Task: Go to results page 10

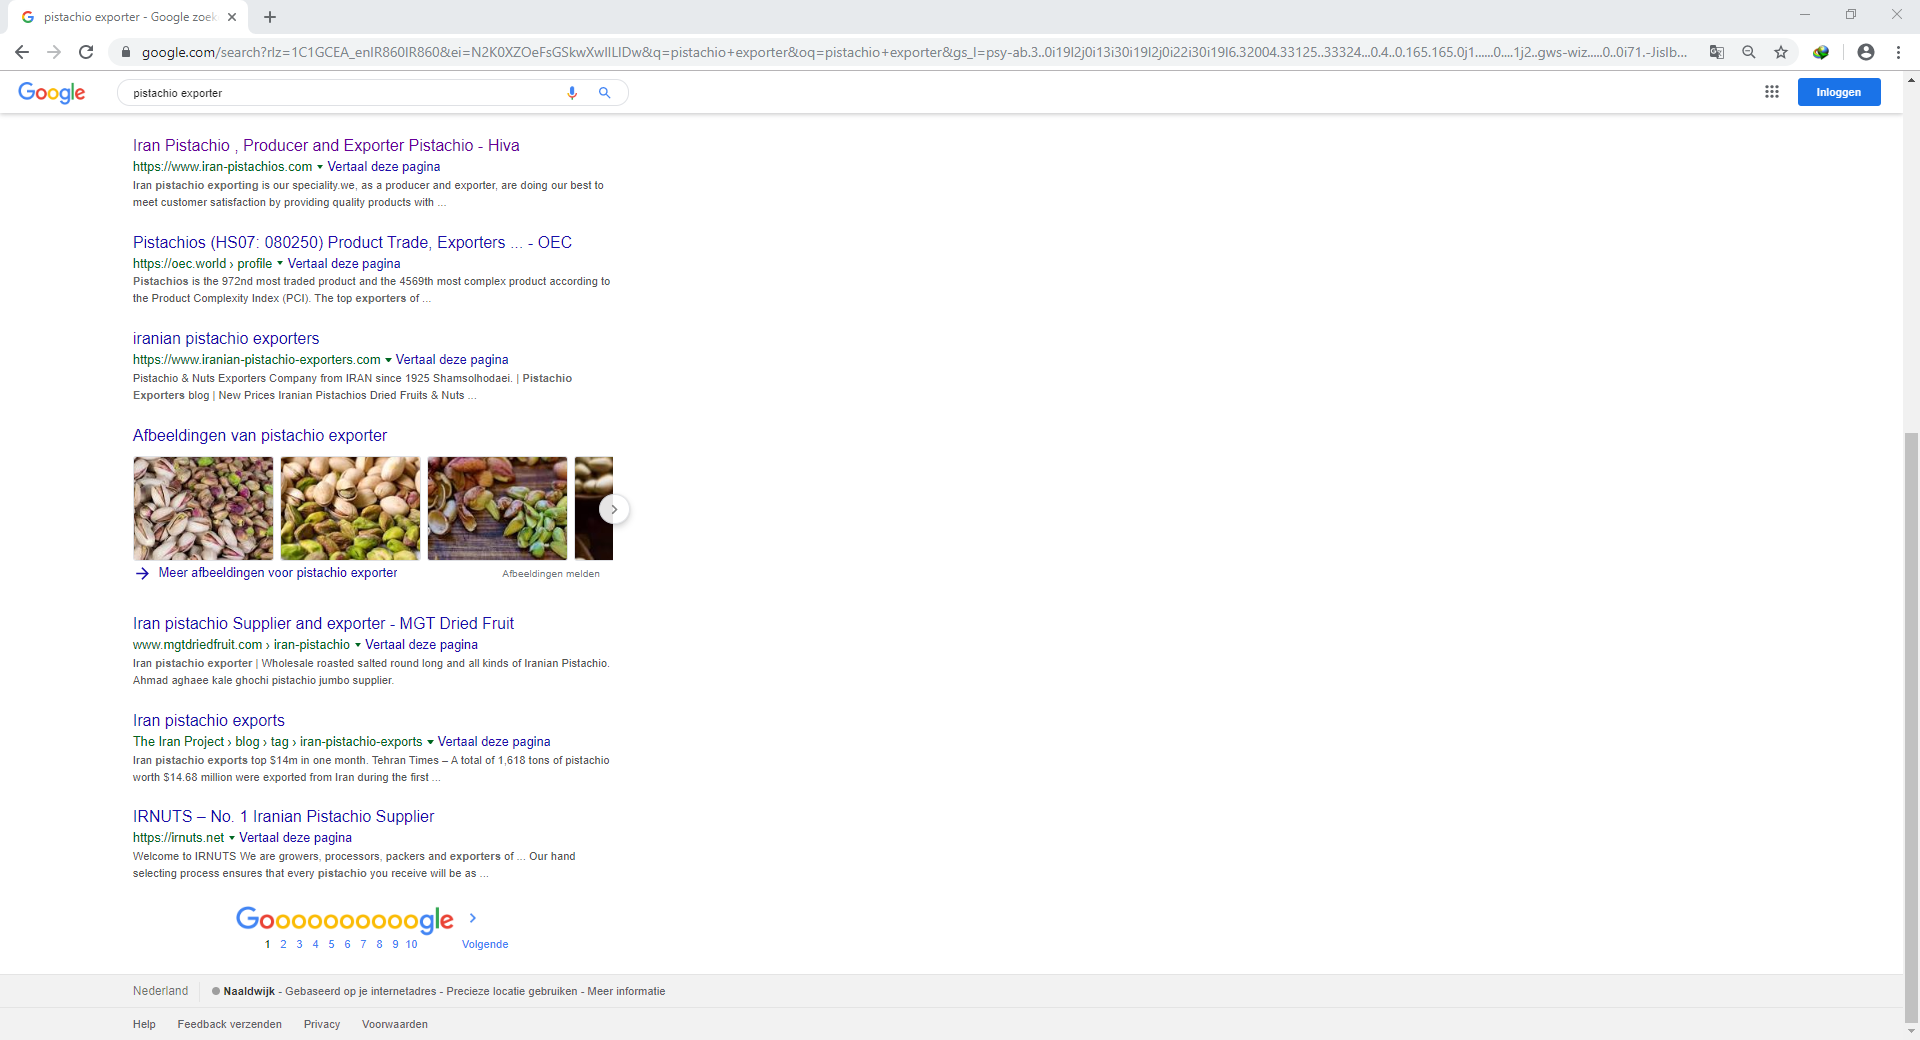Action: click(x=411, y=944)
